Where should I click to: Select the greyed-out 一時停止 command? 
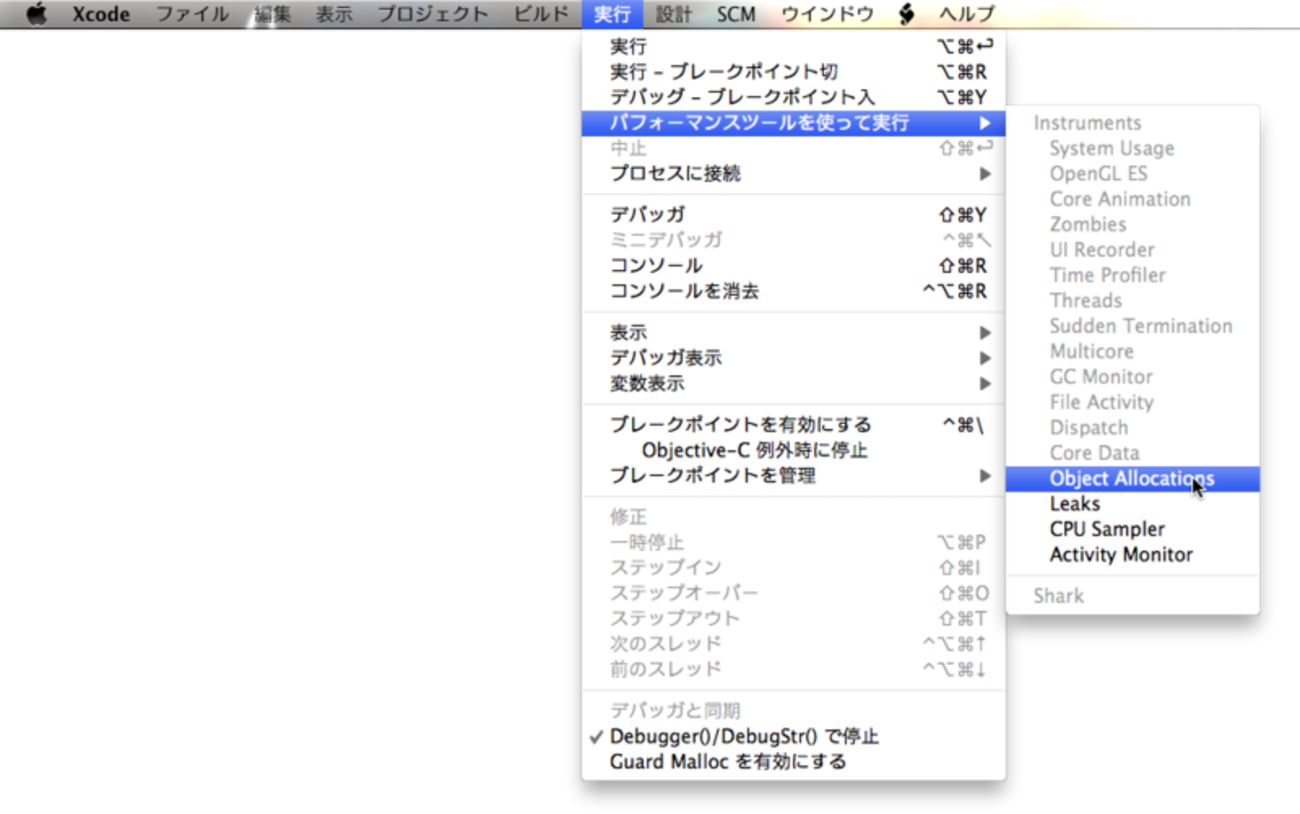(x=794, y=542)
